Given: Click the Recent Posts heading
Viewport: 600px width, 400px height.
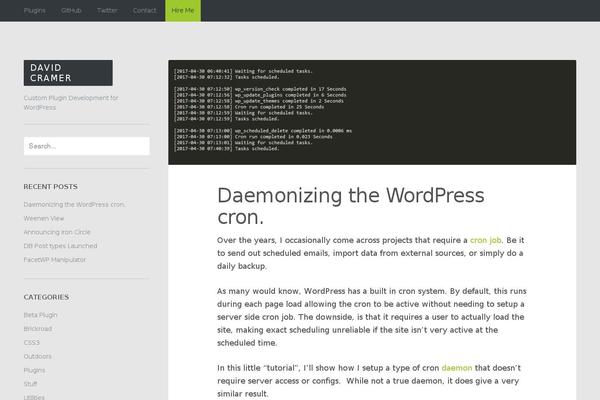Looking at the screenshot, I should pos(51,186).
